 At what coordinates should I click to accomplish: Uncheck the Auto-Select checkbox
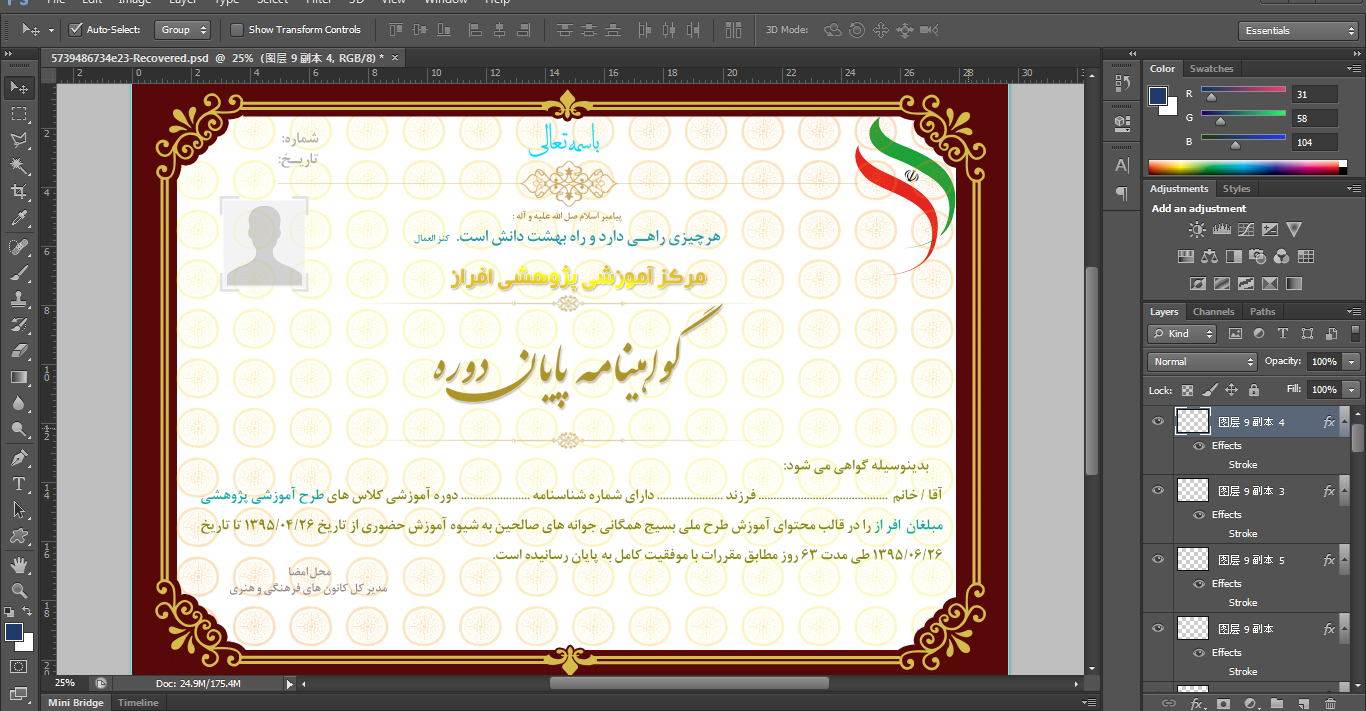(76, 30)
